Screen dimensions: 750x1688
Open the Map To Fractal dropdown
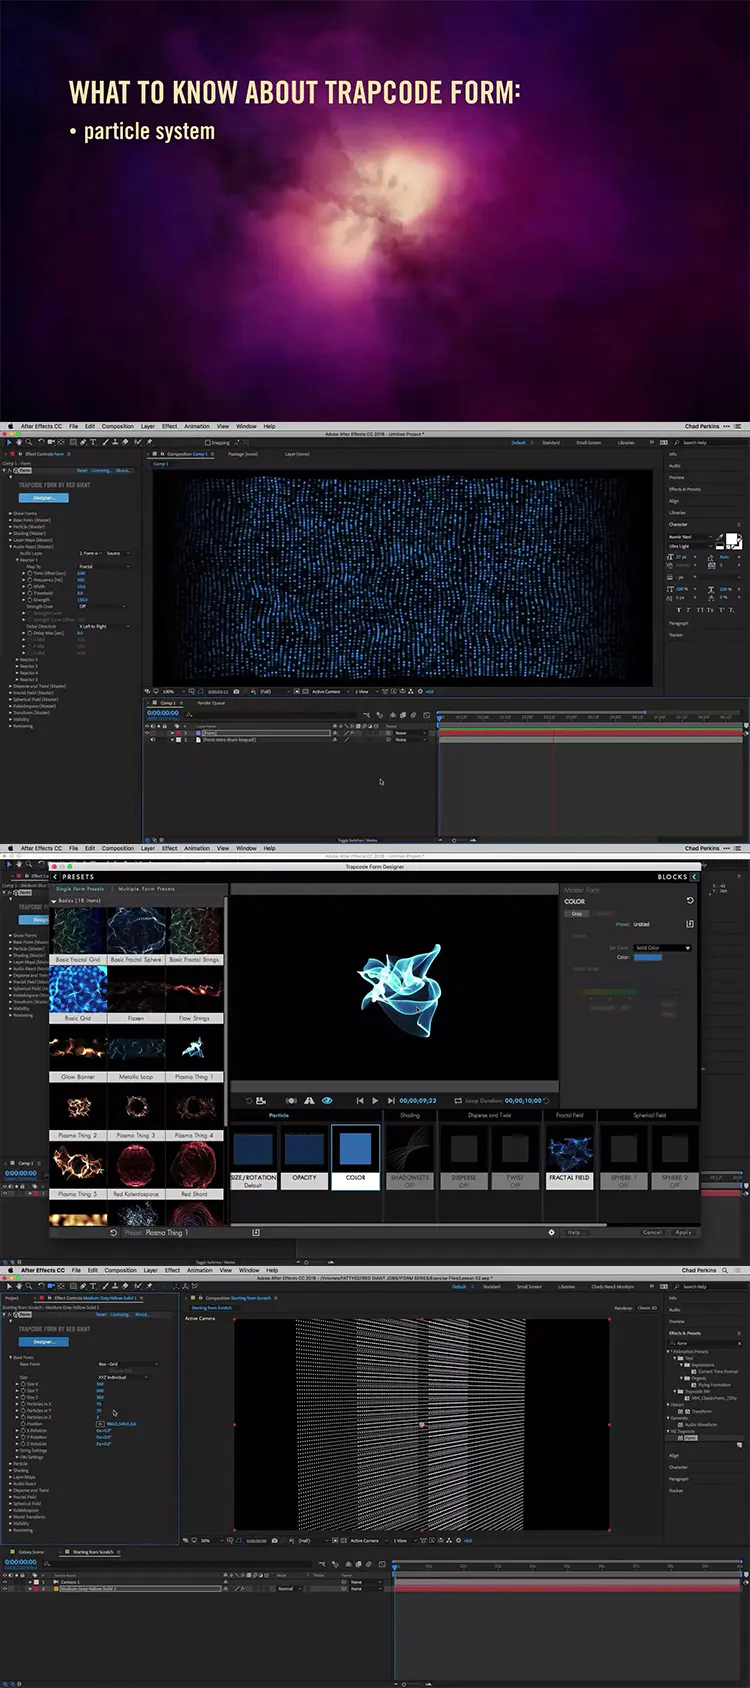click(x=104, y=567)
